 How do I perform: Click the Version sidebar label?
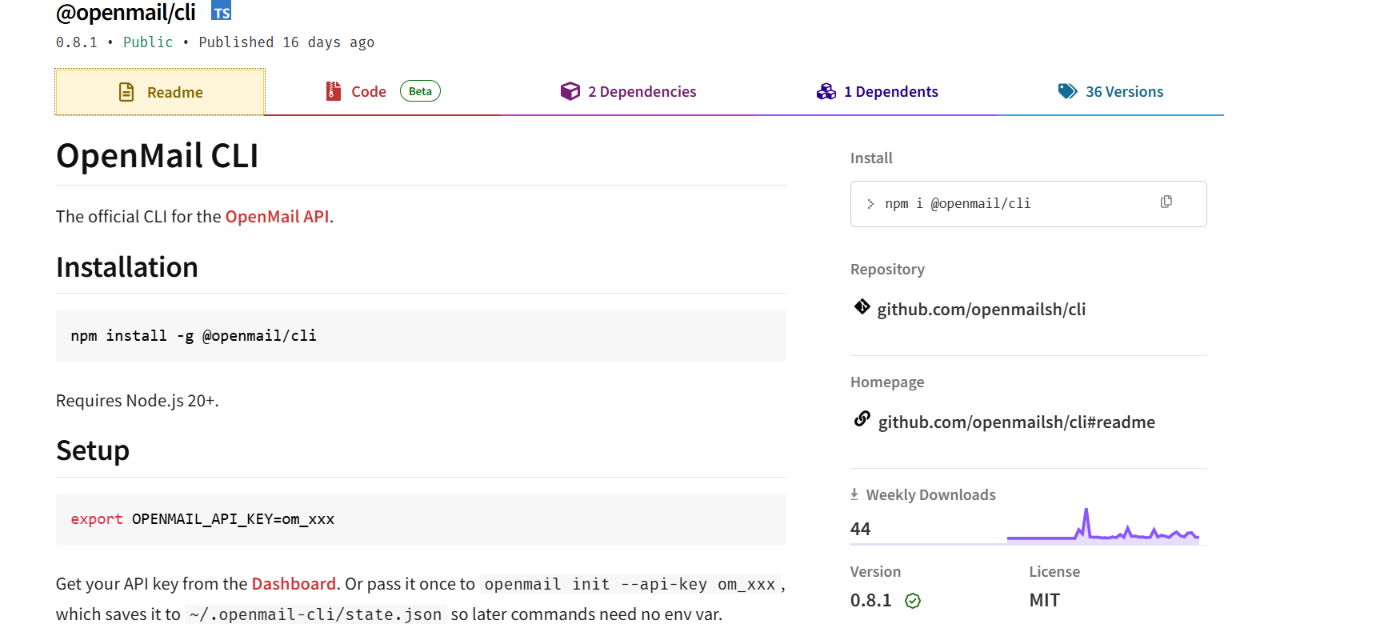point(875,572)
